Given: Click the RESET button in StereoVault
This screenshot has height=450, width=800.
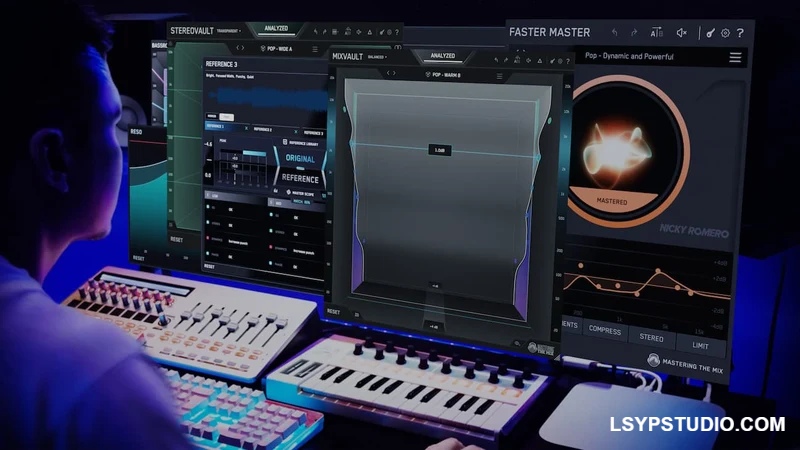Looking at the screenshot, I should coord(177,239).
